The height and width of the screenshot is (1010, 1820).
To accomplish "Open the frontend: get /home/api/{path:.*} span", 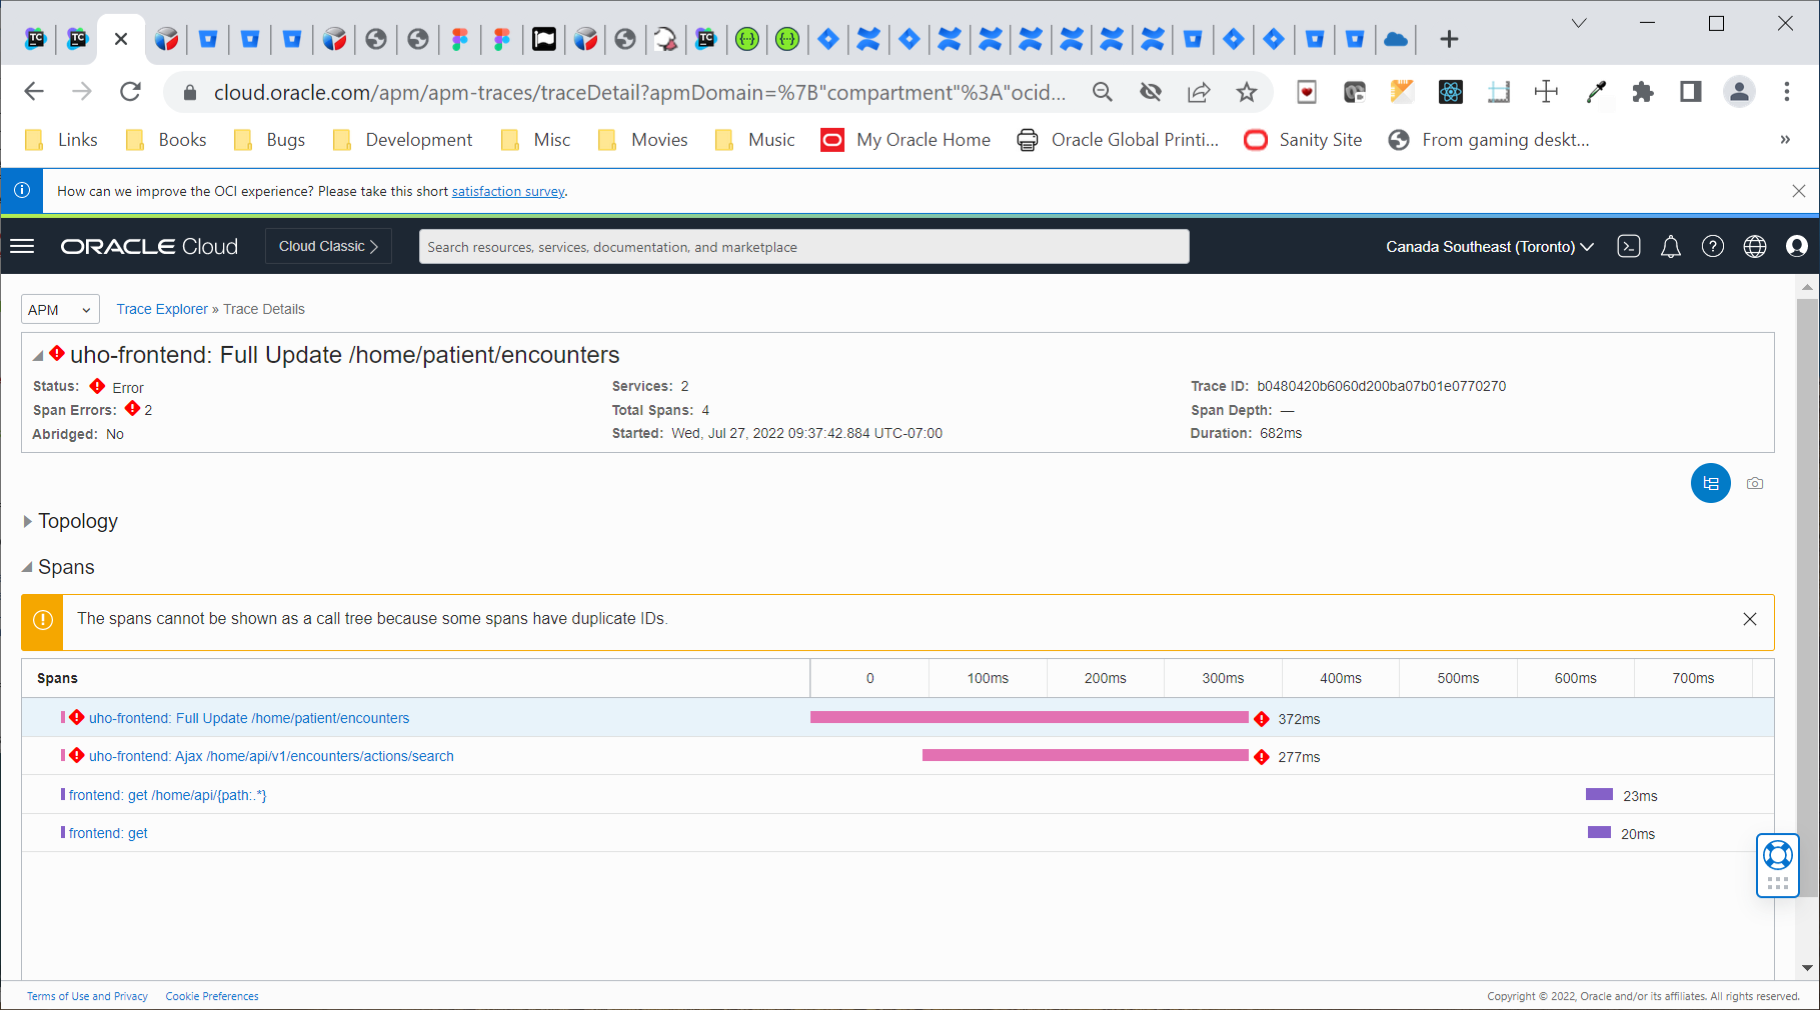I will (x=168, y=795).
